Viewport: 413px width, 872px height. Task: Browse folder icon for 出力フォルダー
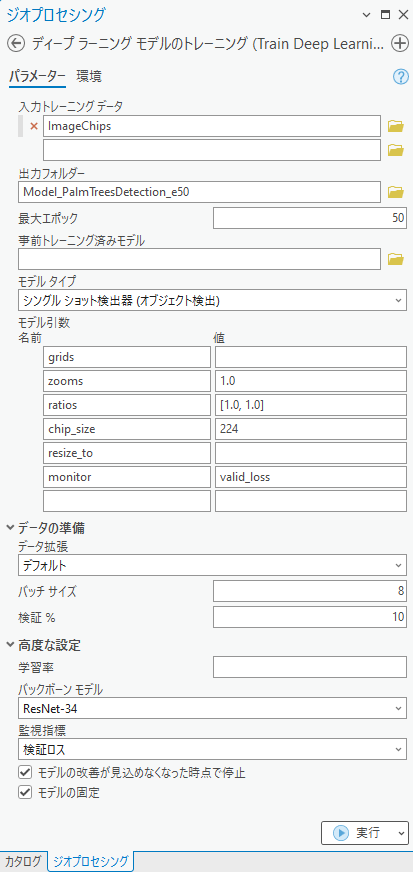[395, 192]
